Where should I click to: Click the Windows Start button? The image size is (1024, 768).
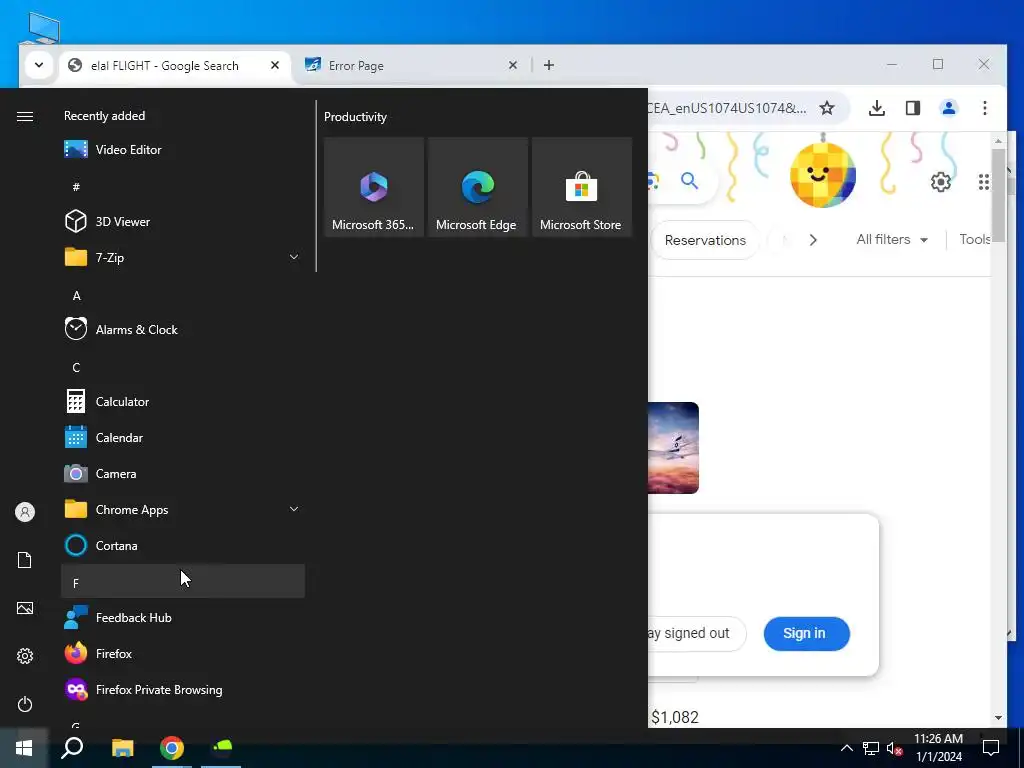pyautogui.click(x=24, y=748)
